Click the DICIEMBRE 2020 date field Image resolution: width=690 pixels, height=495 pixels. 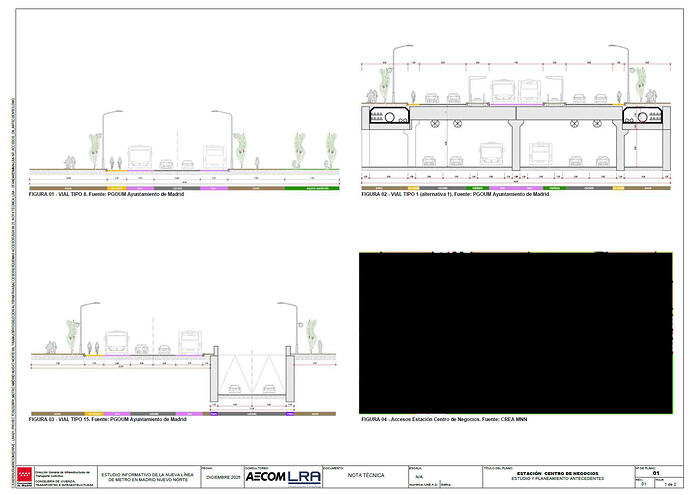(x=221, y=478)
